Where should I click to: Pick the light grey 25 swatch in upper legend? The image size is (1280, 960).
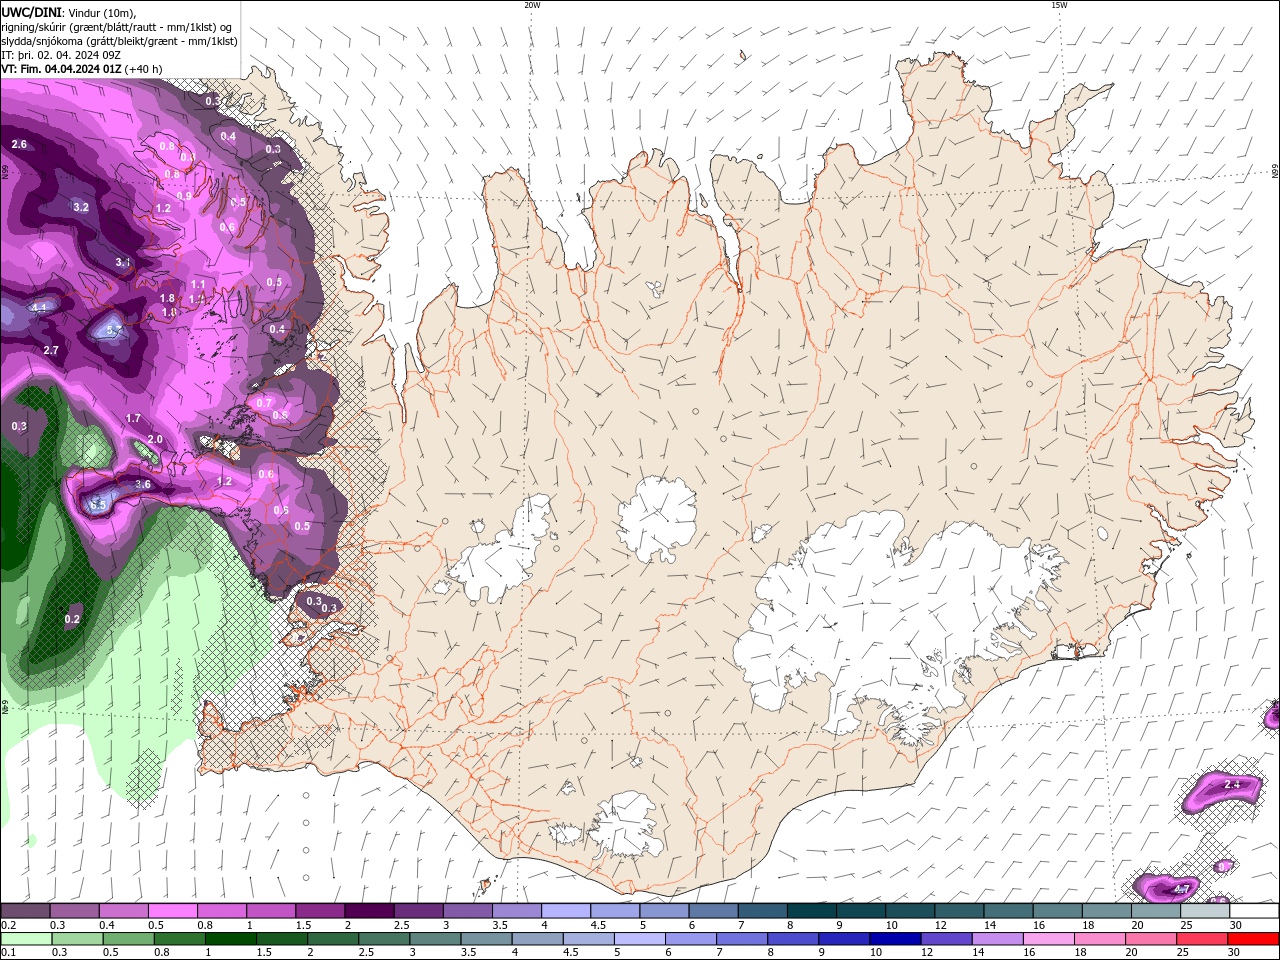click(1204, 911)
